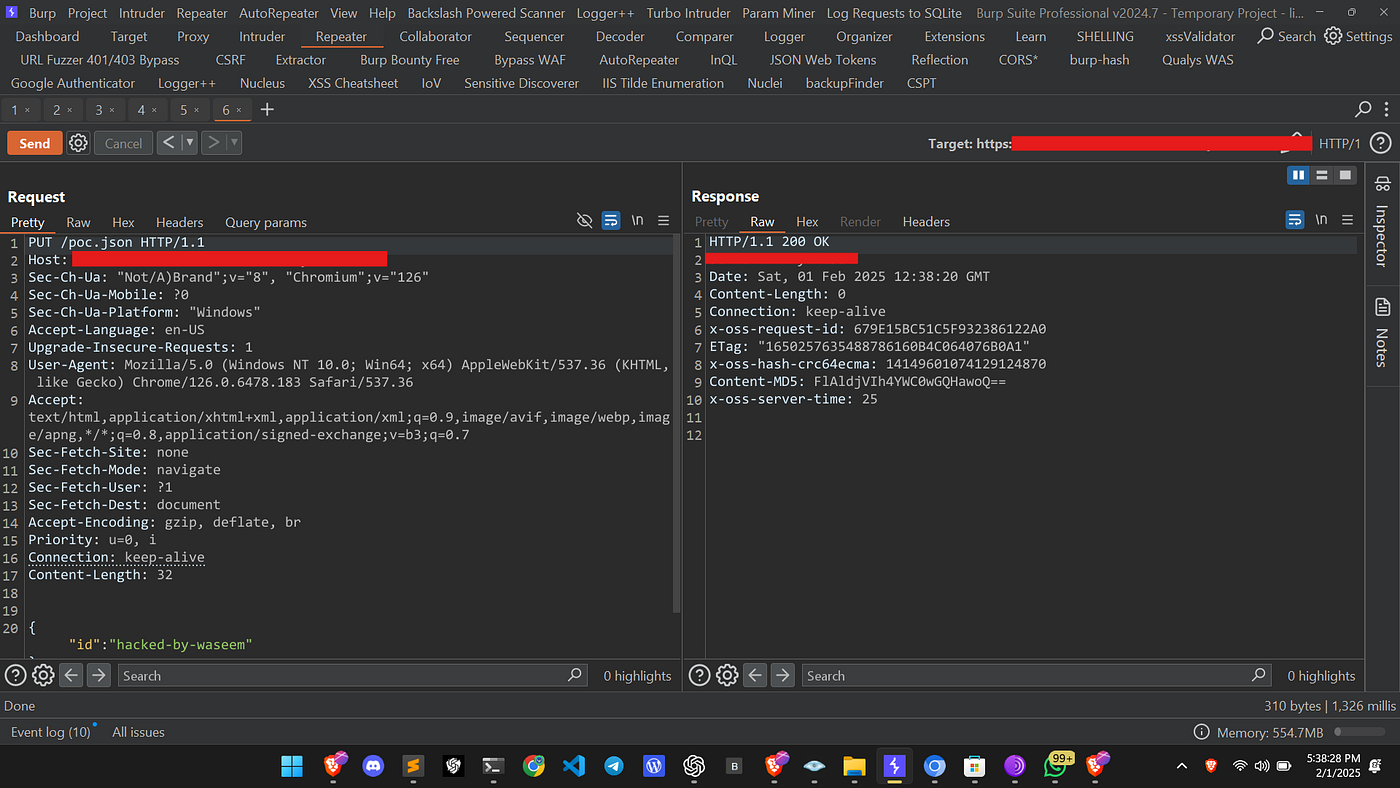1400x788 pixels.
Task: Open the Repeater tab-bar three-dot menu
Action: coord(1386,109)
